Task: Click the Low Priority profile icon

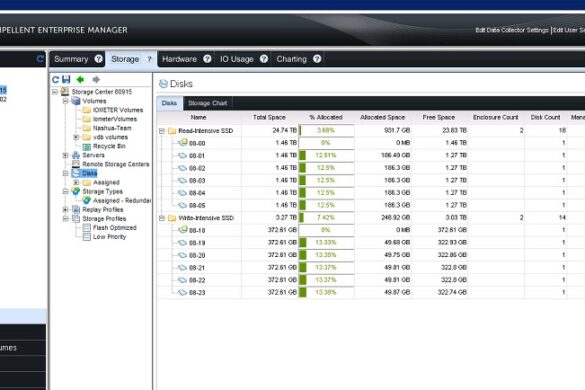Action: 87,237
